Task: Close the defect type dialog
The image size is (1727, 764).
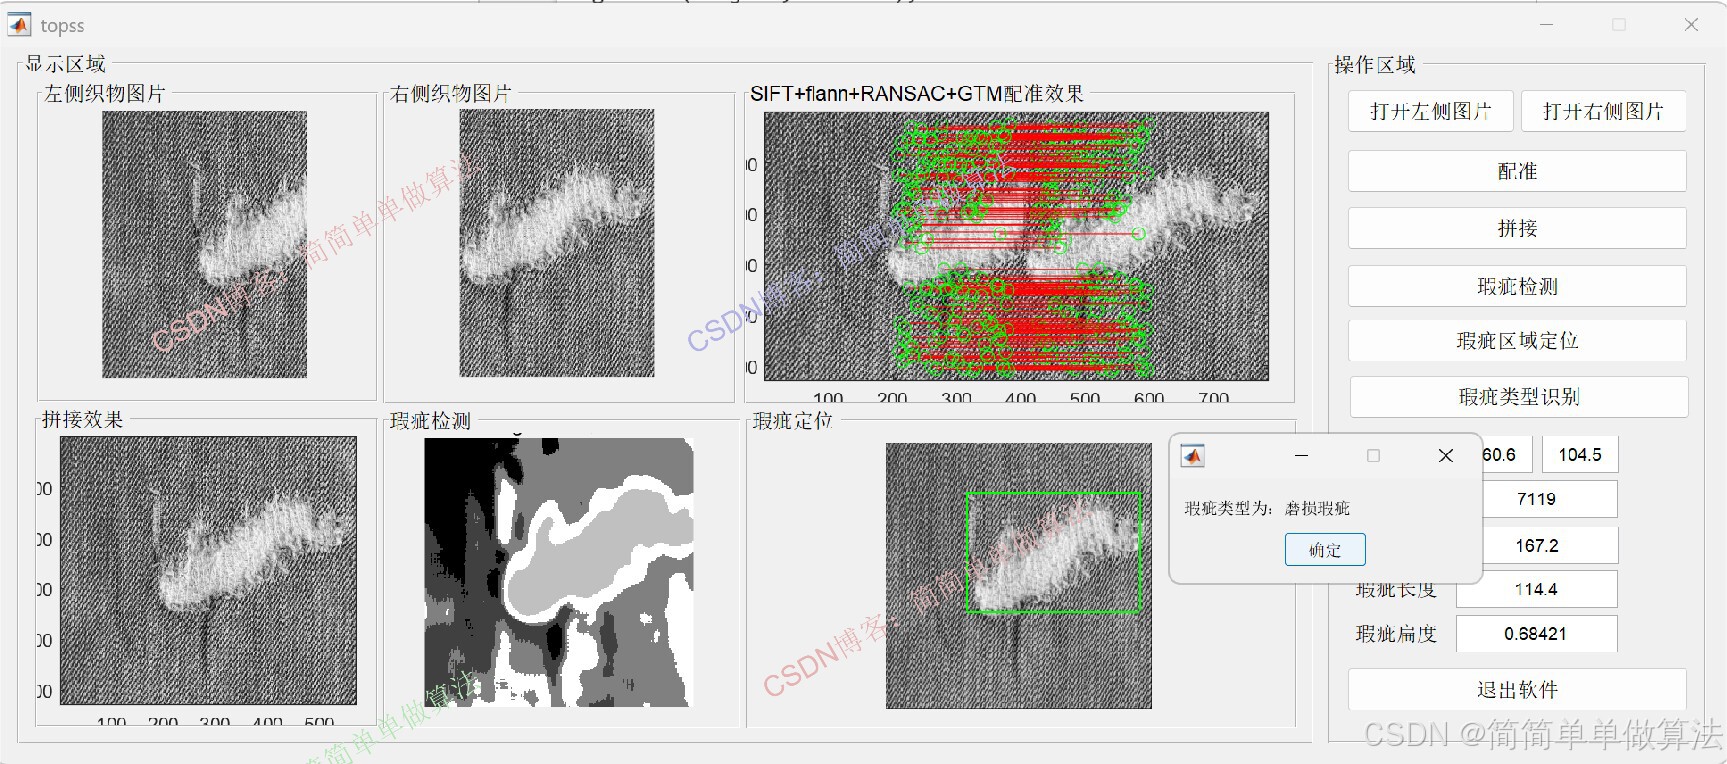Action: 1445,456
